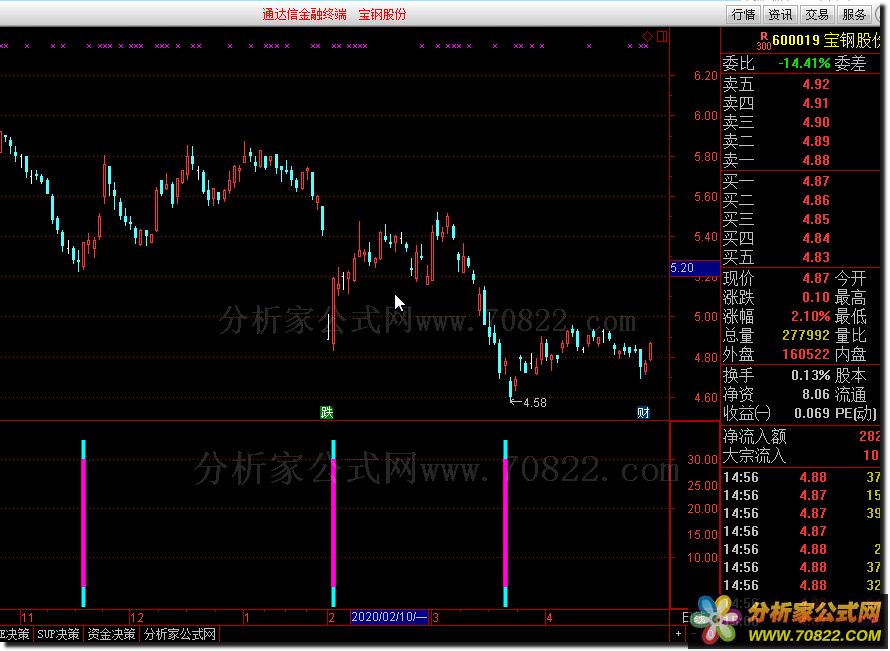Click the 卖一 price 4.88
Viewport: 890px width, 651px height.
pyautogui.click(x=816, y=160)
